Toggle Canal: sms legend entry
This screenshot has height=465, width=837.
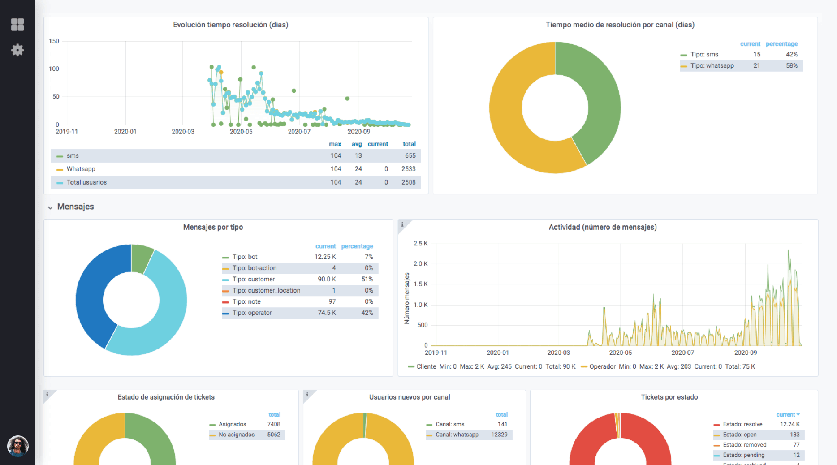point(448,424)
